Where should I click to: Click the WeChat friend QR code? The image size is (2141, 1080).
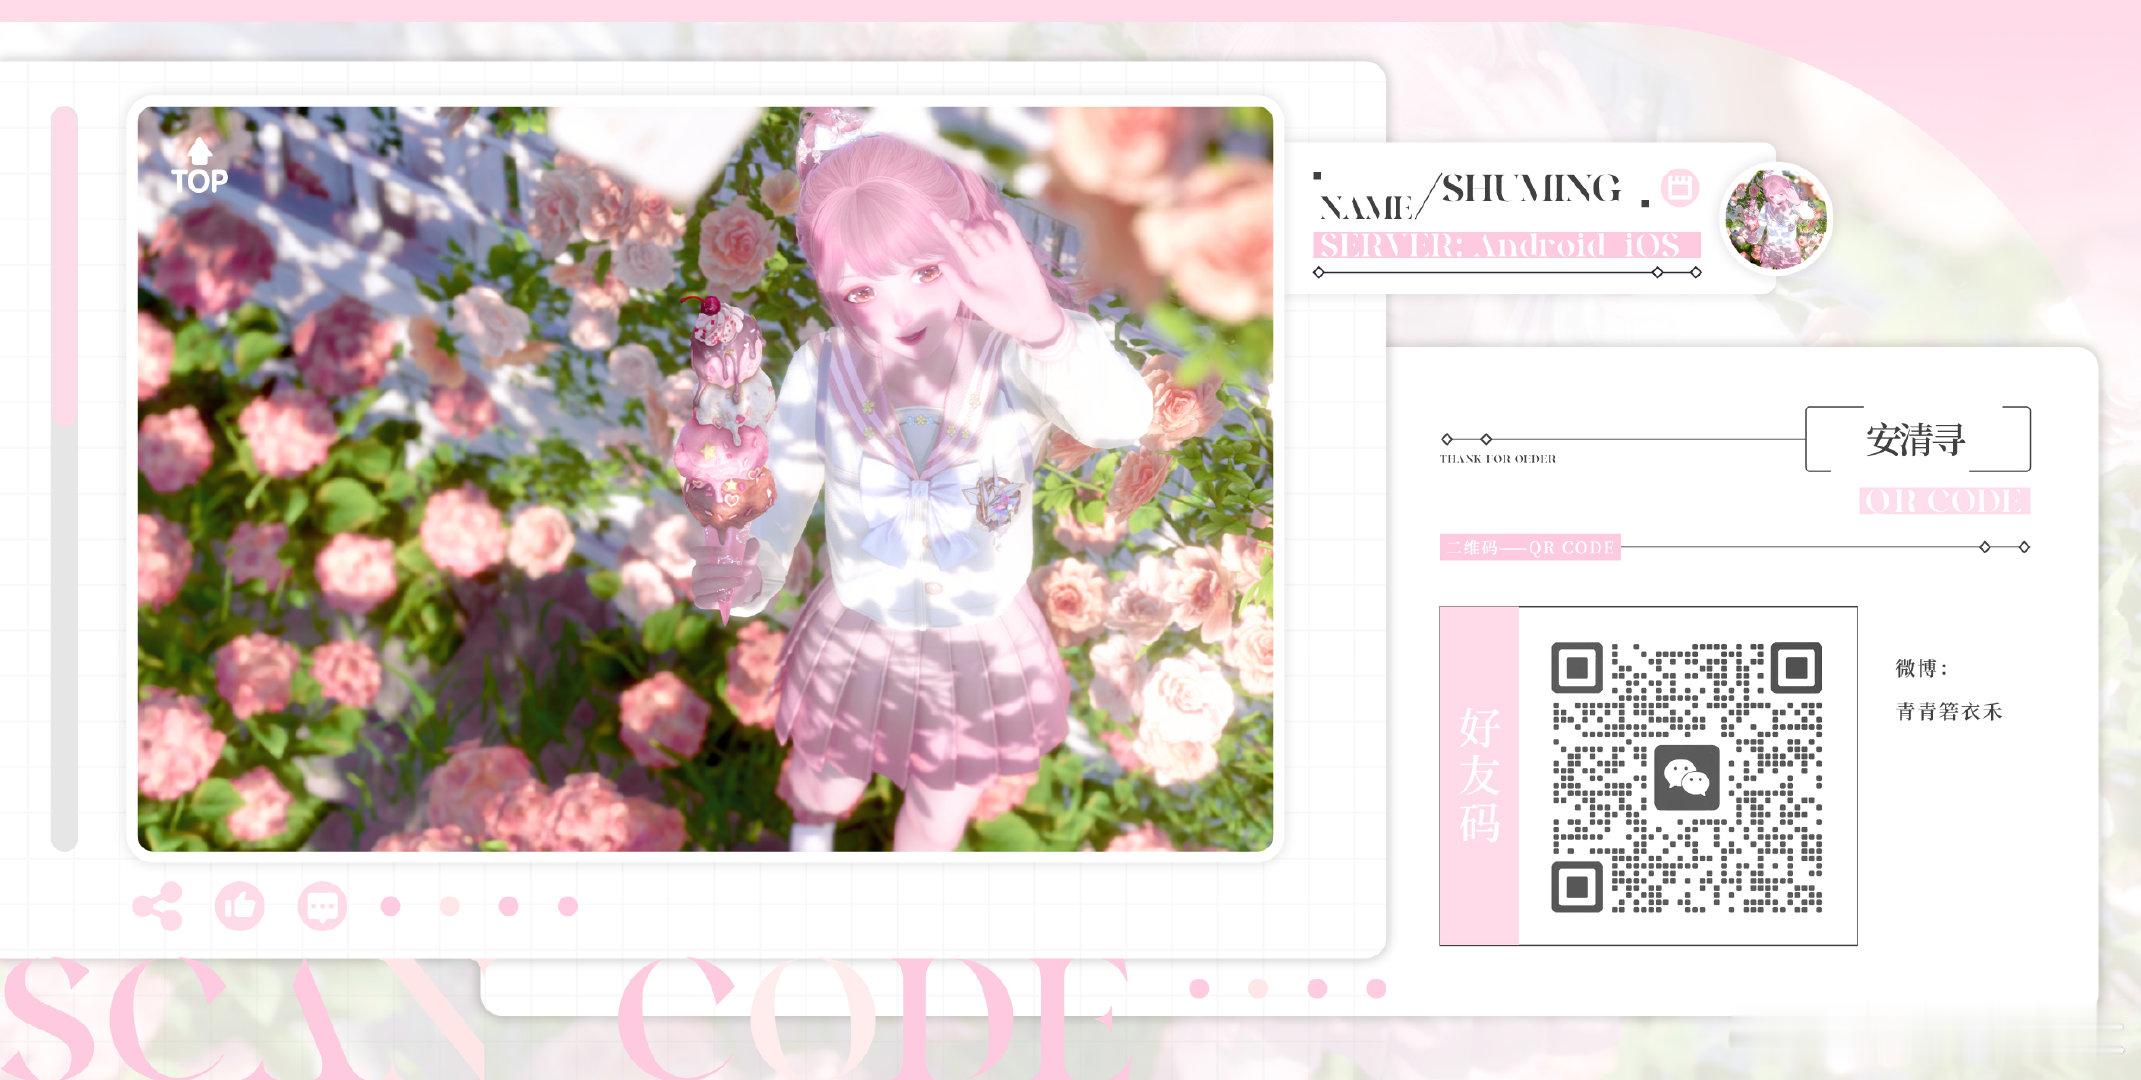click(x=1687, y=777)
